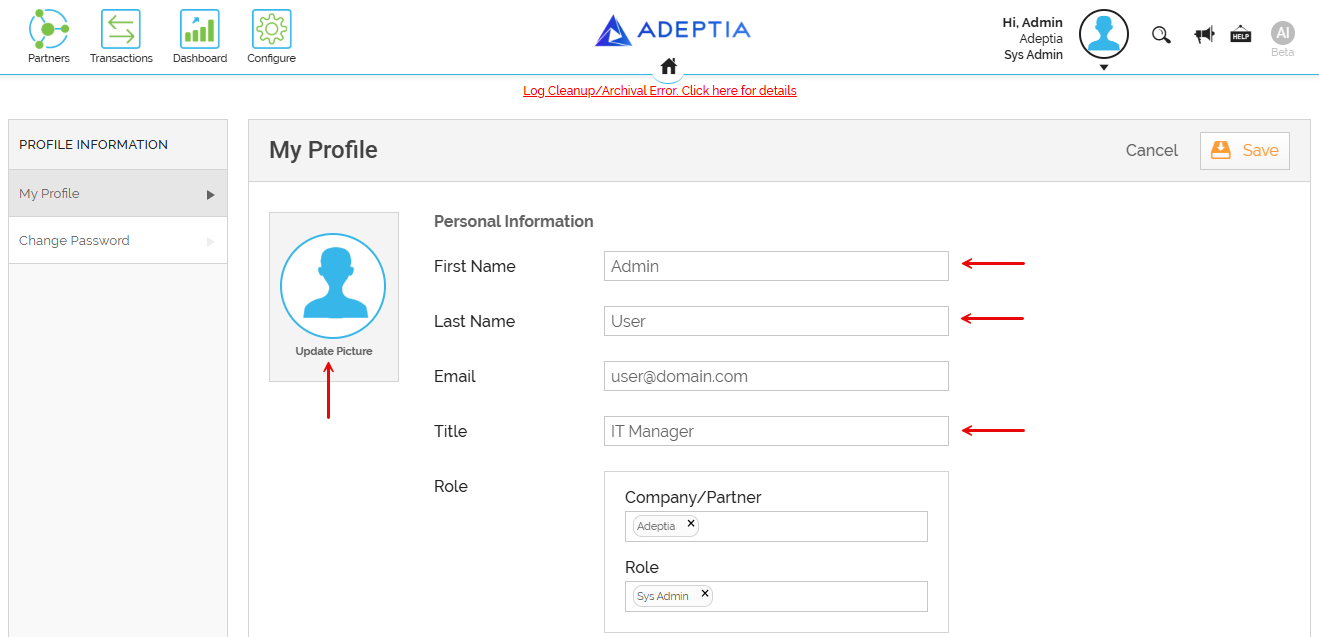The image size is (1319, 637).
Task: Click the Title field
Action: pos(776,431)
